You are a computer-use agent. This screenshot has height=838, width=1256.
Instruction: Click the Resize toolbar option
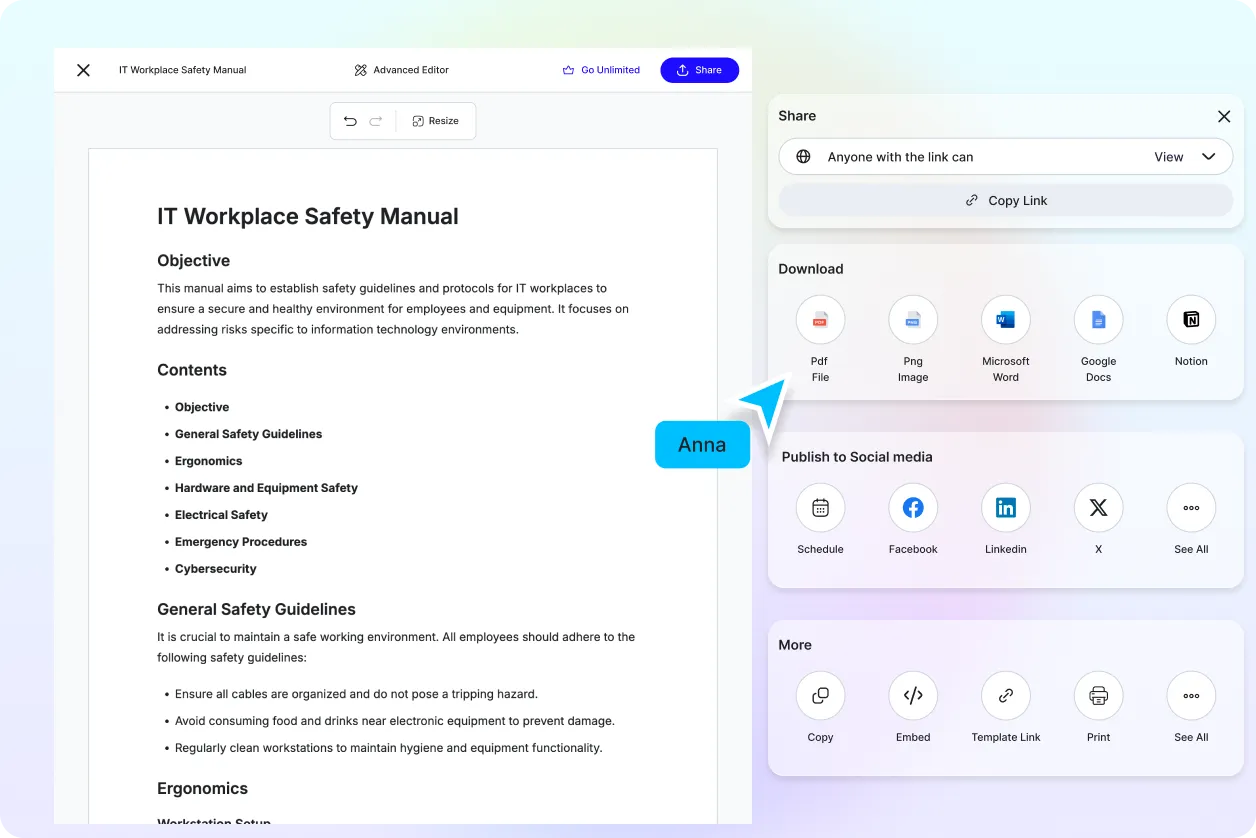435,121
